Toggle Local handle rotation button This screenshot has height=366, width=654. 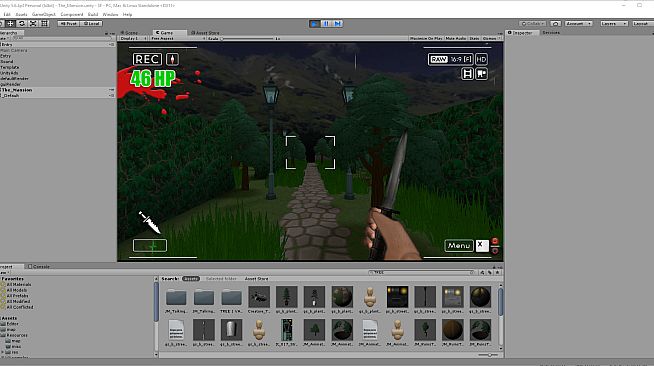(91, 24)
